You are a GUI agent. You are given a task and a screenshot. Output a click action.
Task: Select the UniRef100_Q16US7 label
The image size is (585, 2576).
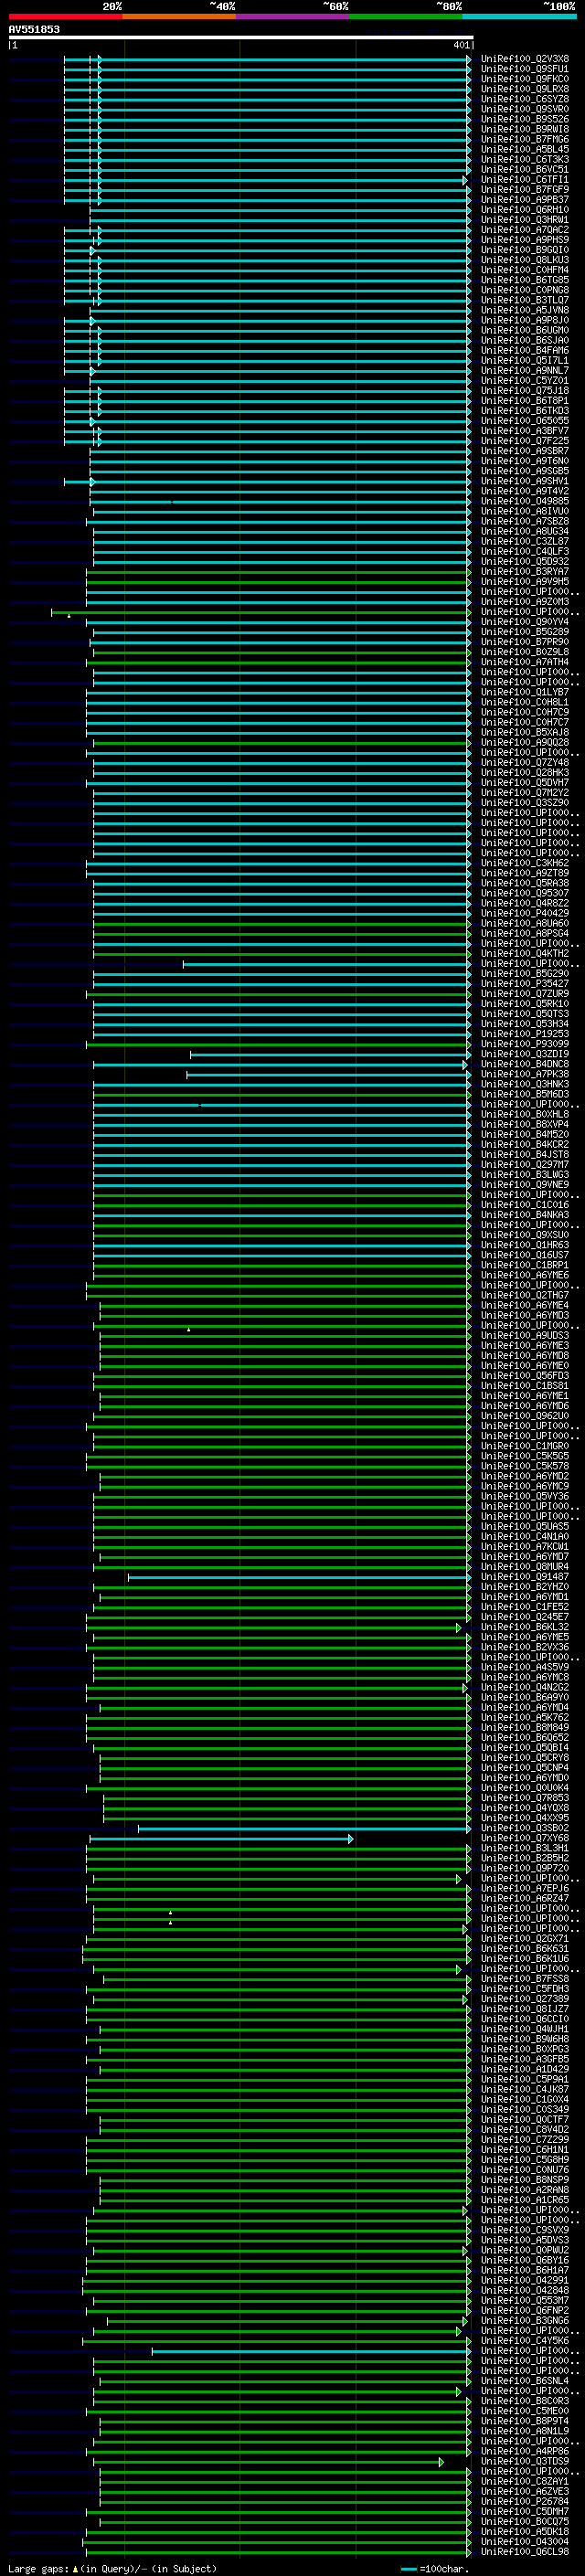[x=525, y=1255]
